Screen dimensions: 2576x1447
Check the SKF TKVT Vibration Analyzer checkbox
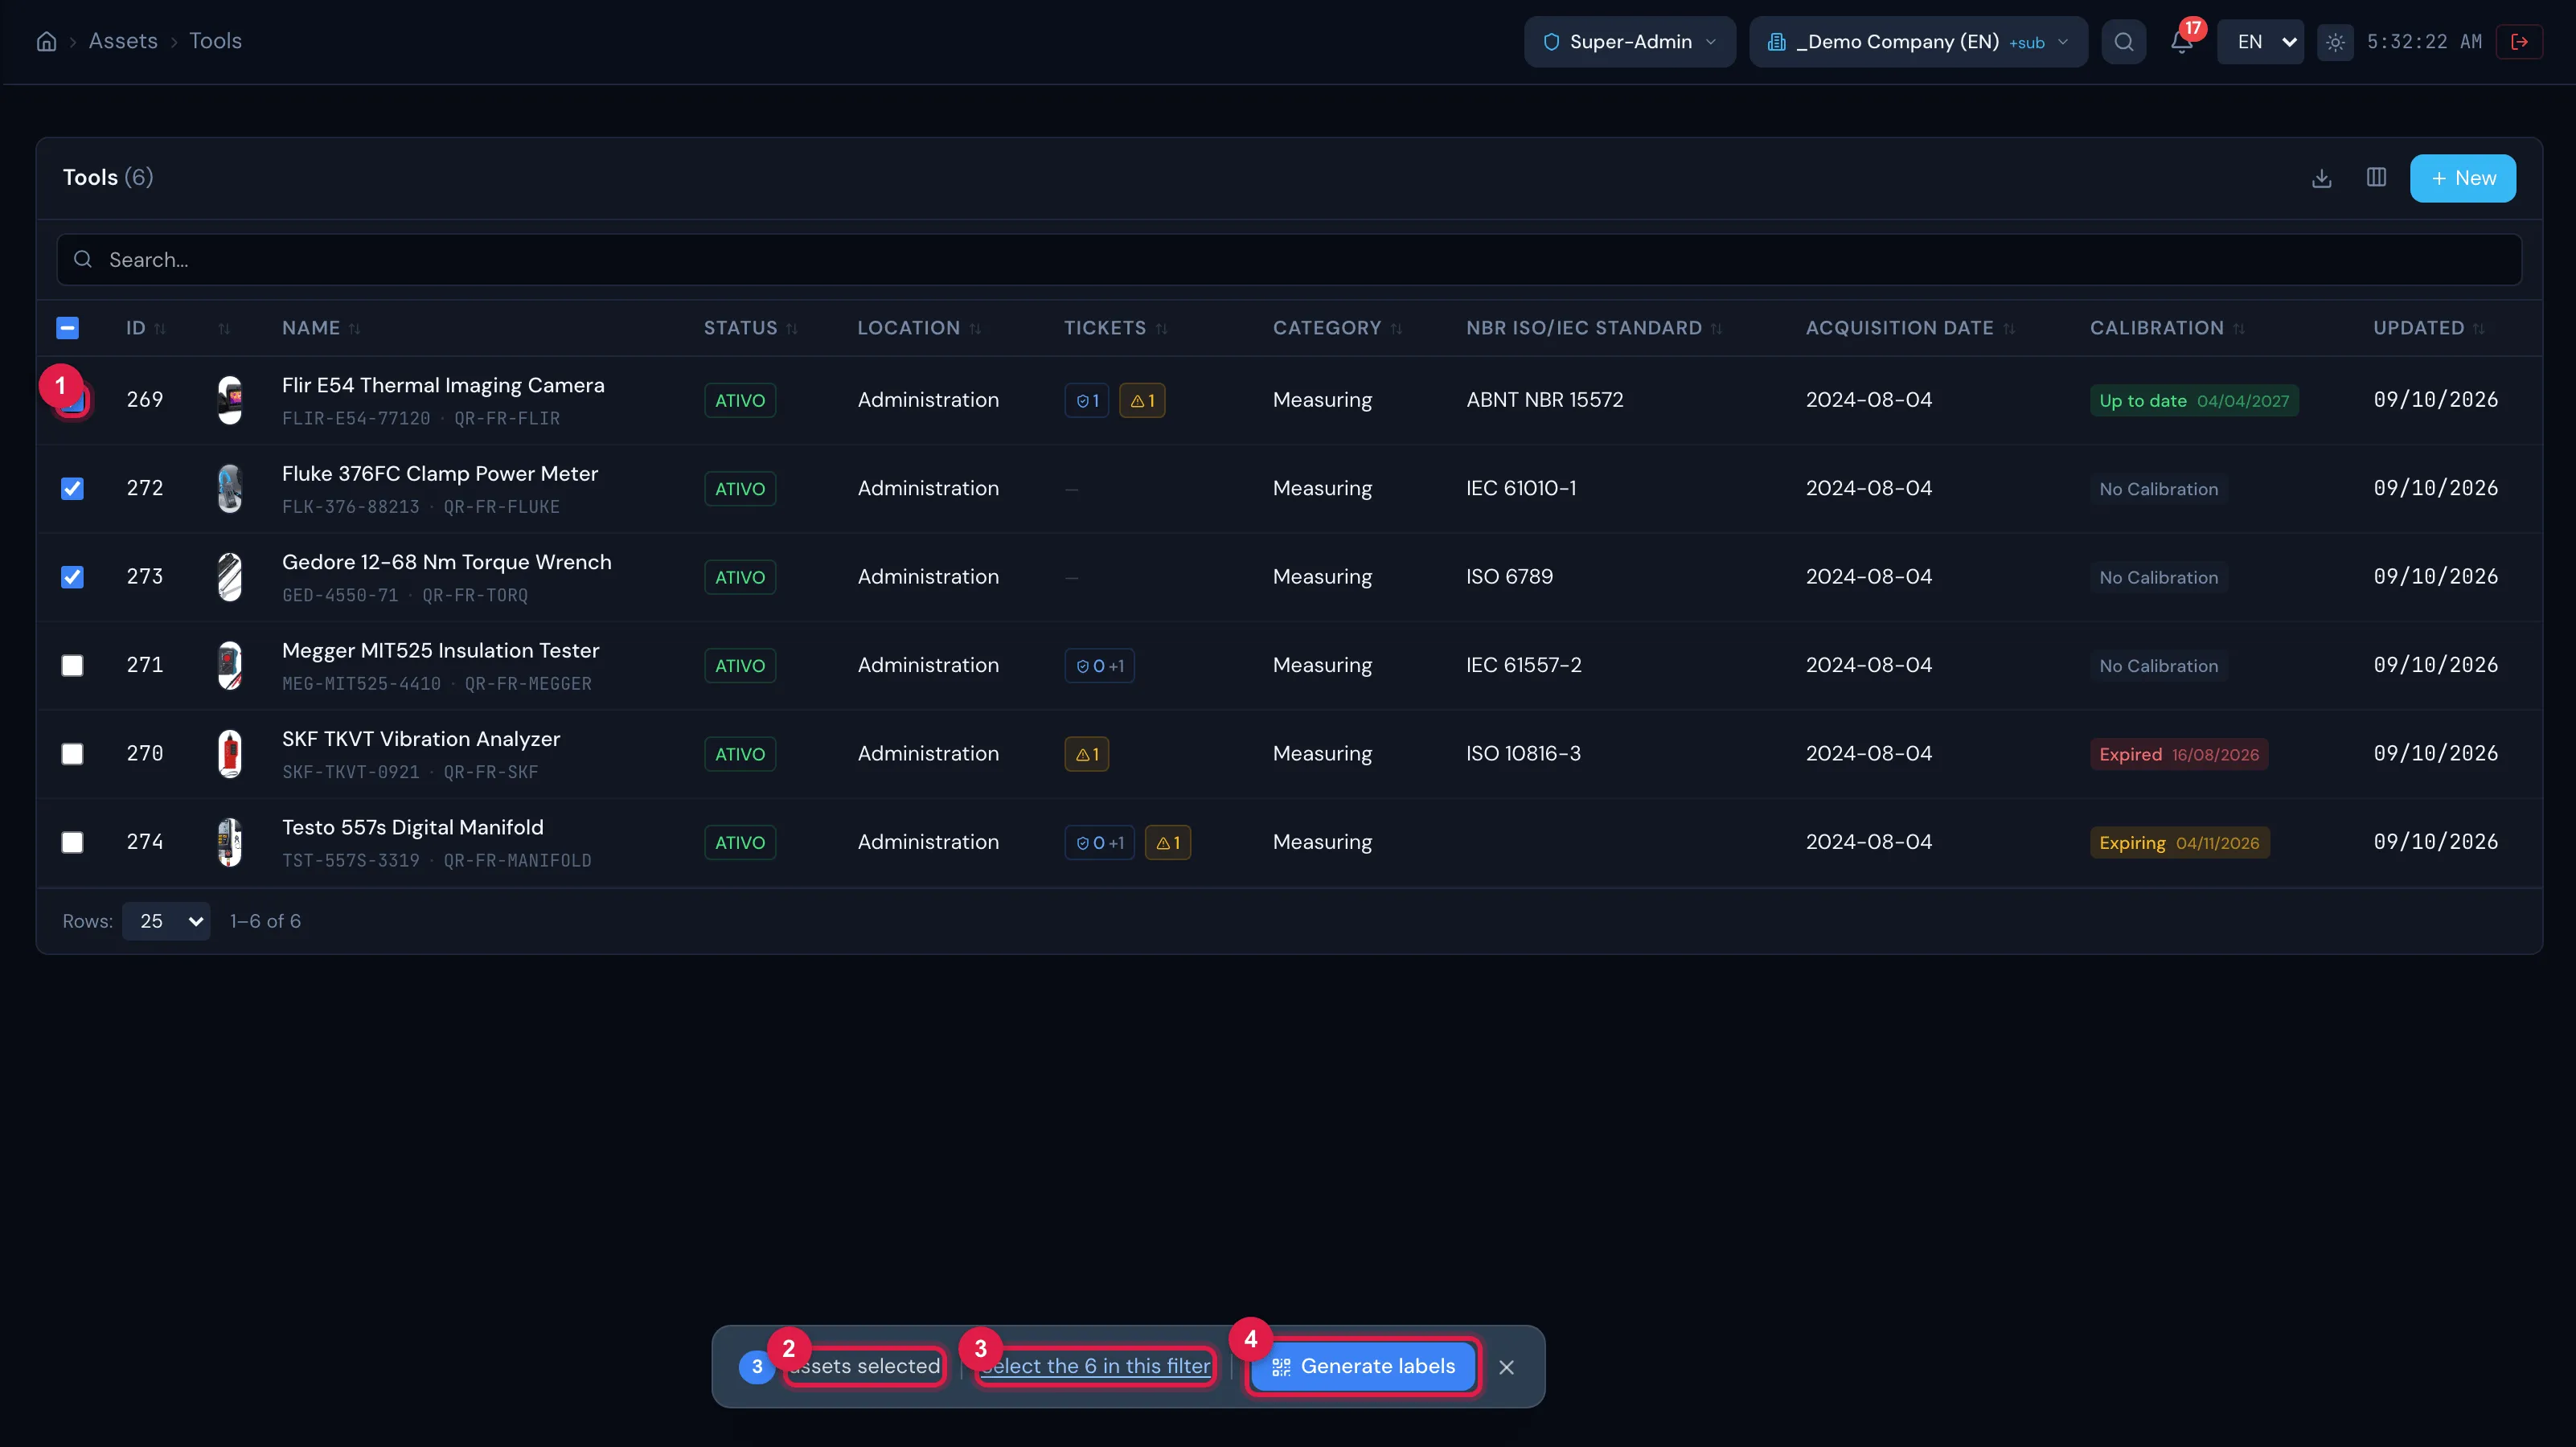72,754
